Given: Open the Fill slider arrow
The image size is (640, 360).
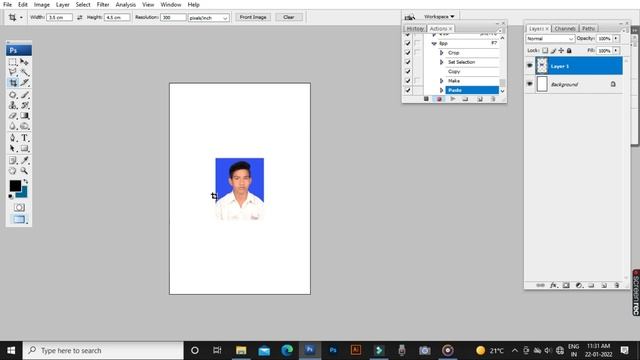Looking at the screenshot, I should coord(616,51).
